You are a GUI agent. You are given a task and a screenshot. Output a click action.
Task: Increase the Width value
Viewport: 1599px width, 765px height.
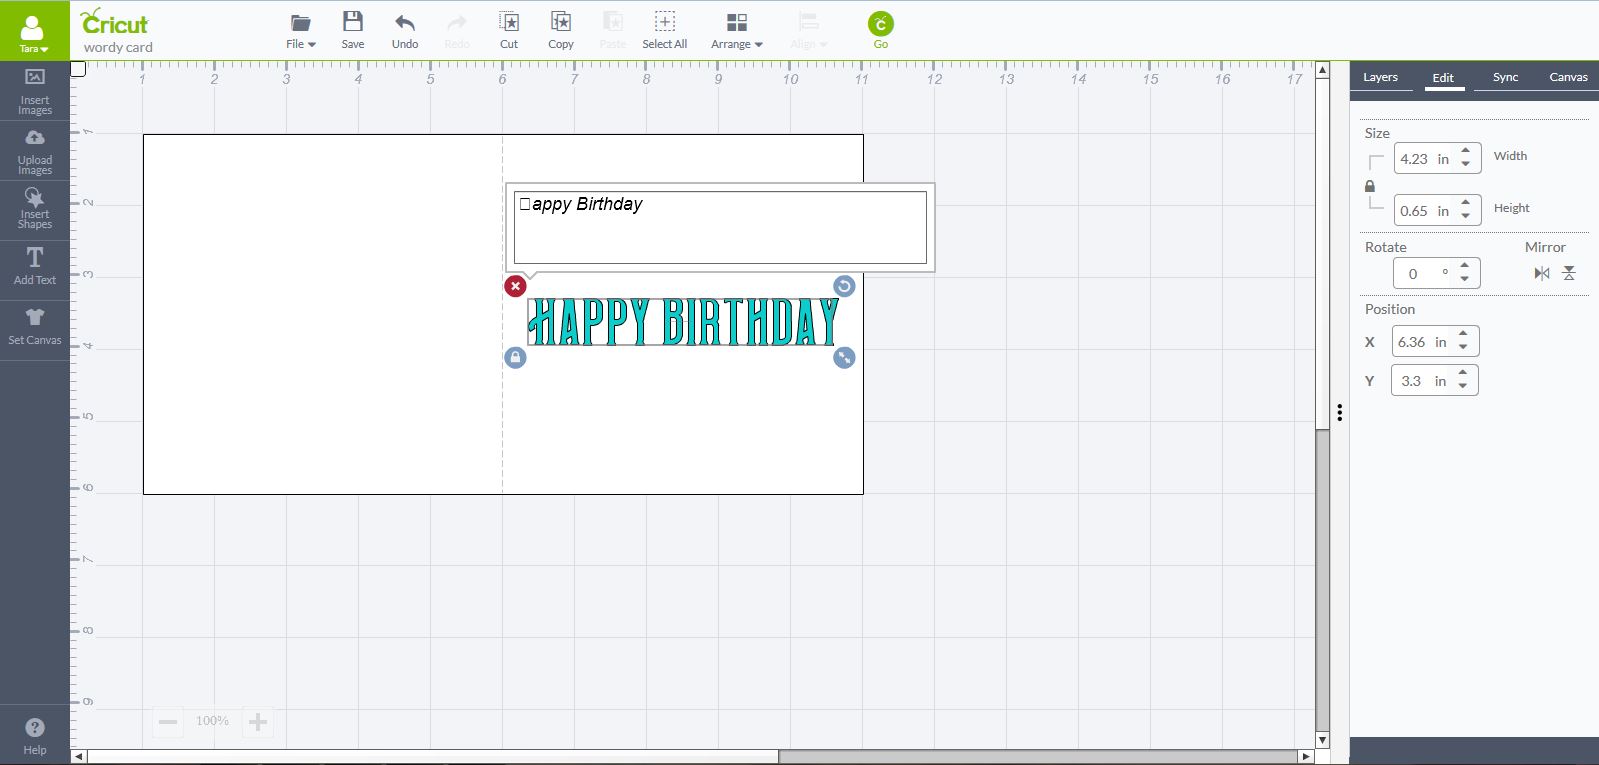coord(1466,152)
